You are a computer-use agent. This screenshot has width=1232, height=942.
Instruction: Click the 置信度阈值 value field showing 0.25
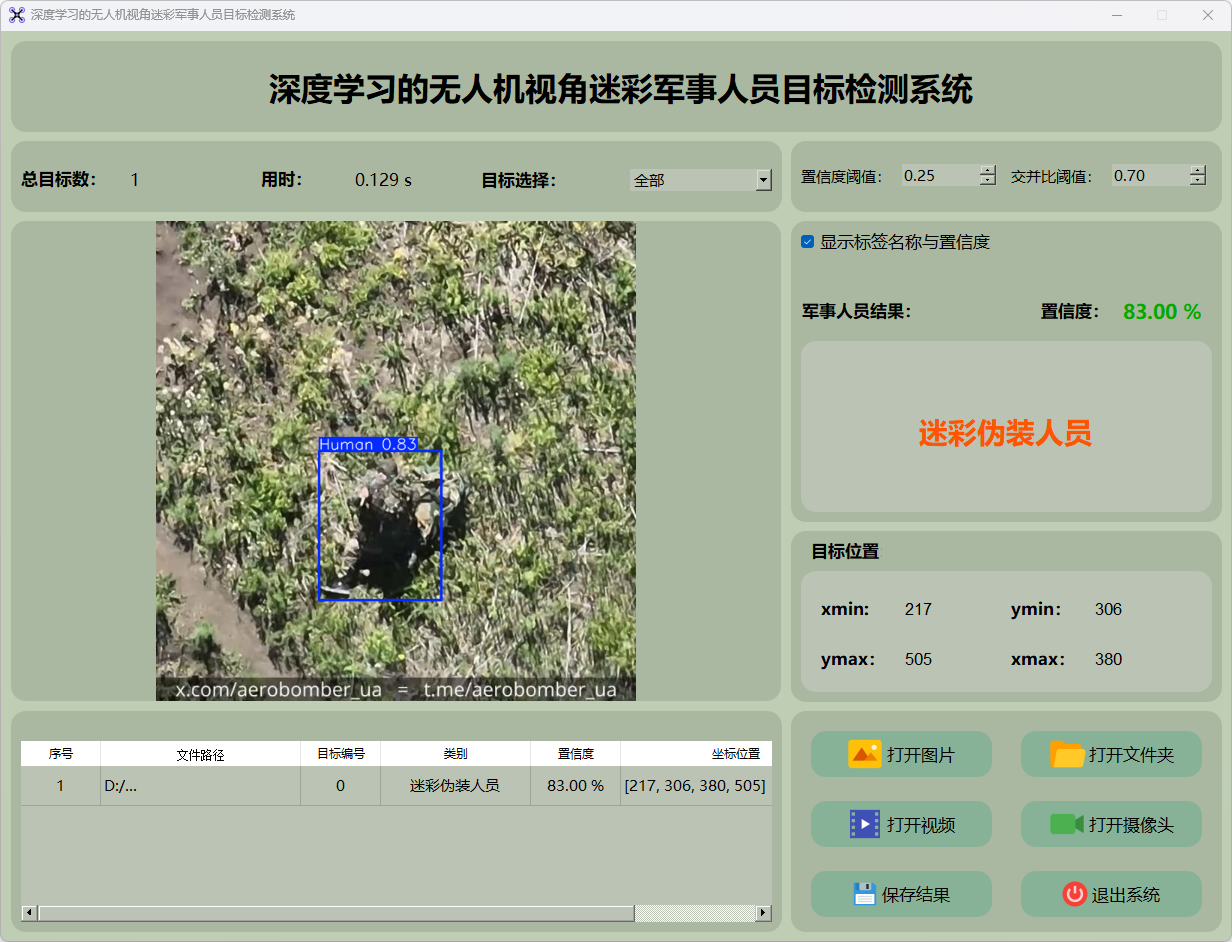tap(938, 176)
